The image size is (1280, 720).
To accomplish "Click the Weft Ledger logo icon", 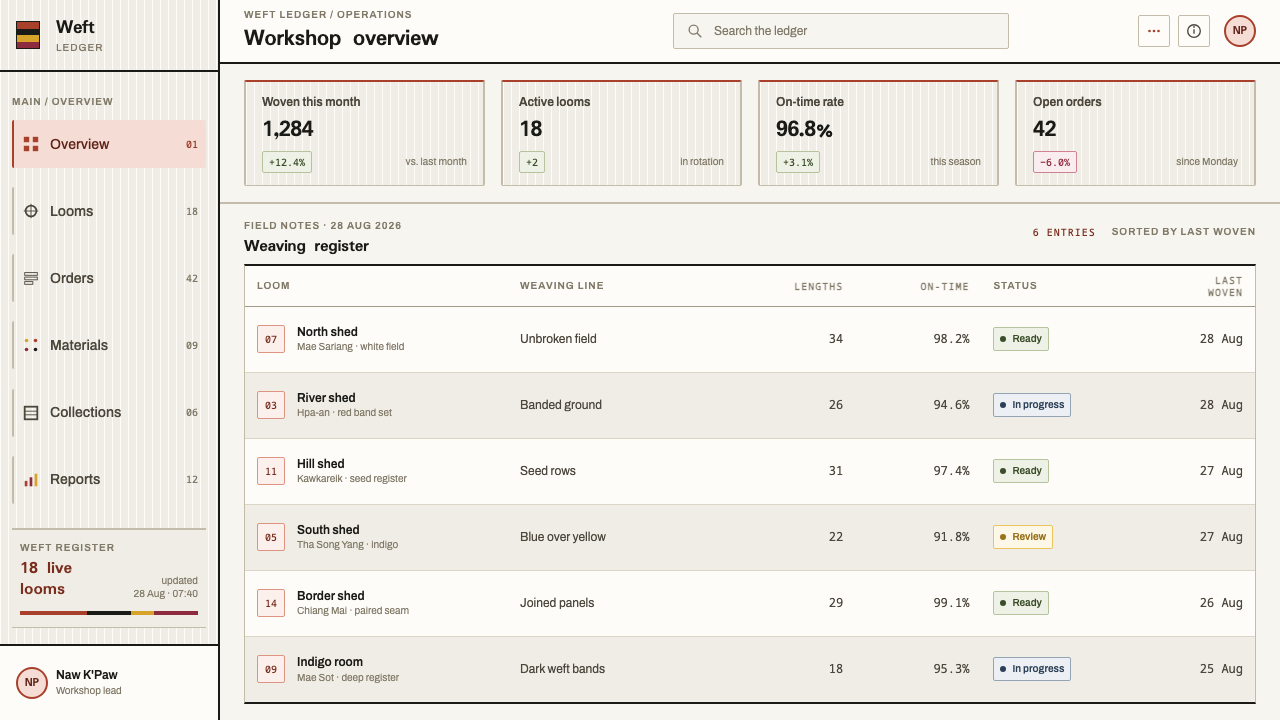I will point(28,35).
